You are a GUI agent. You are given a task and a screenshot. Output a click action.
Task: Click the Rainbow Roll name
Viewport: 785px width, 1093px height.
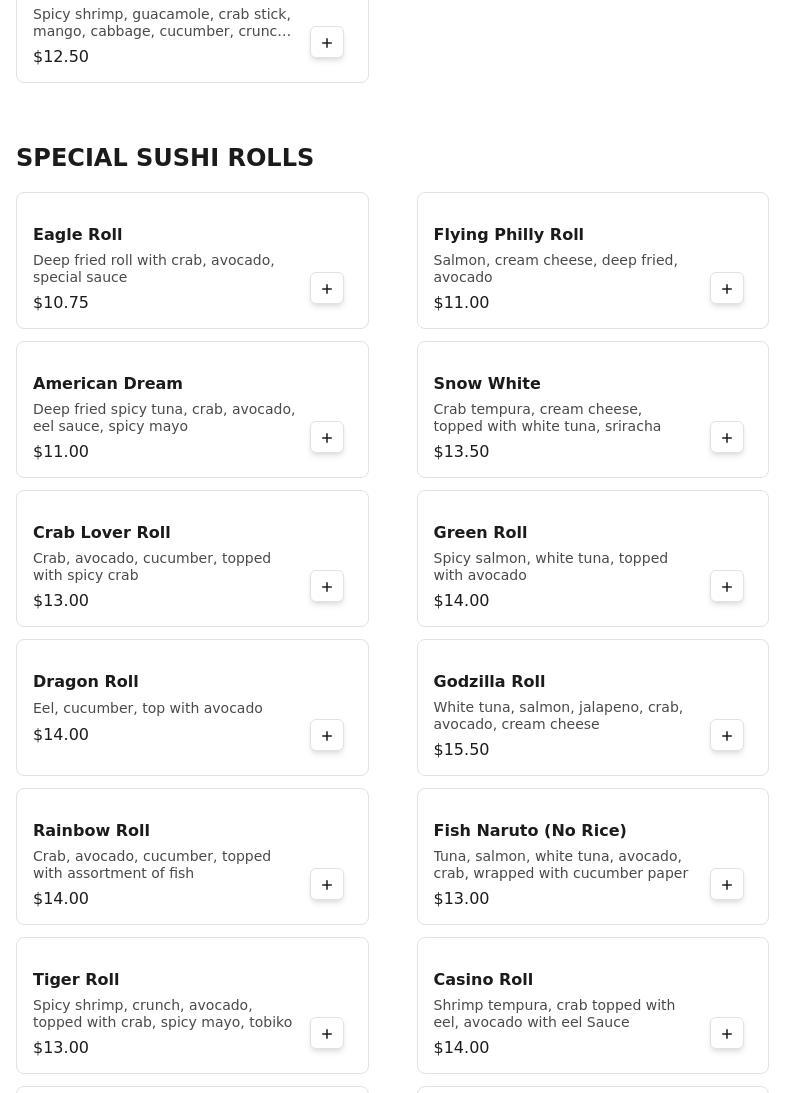tap(91, 831)
